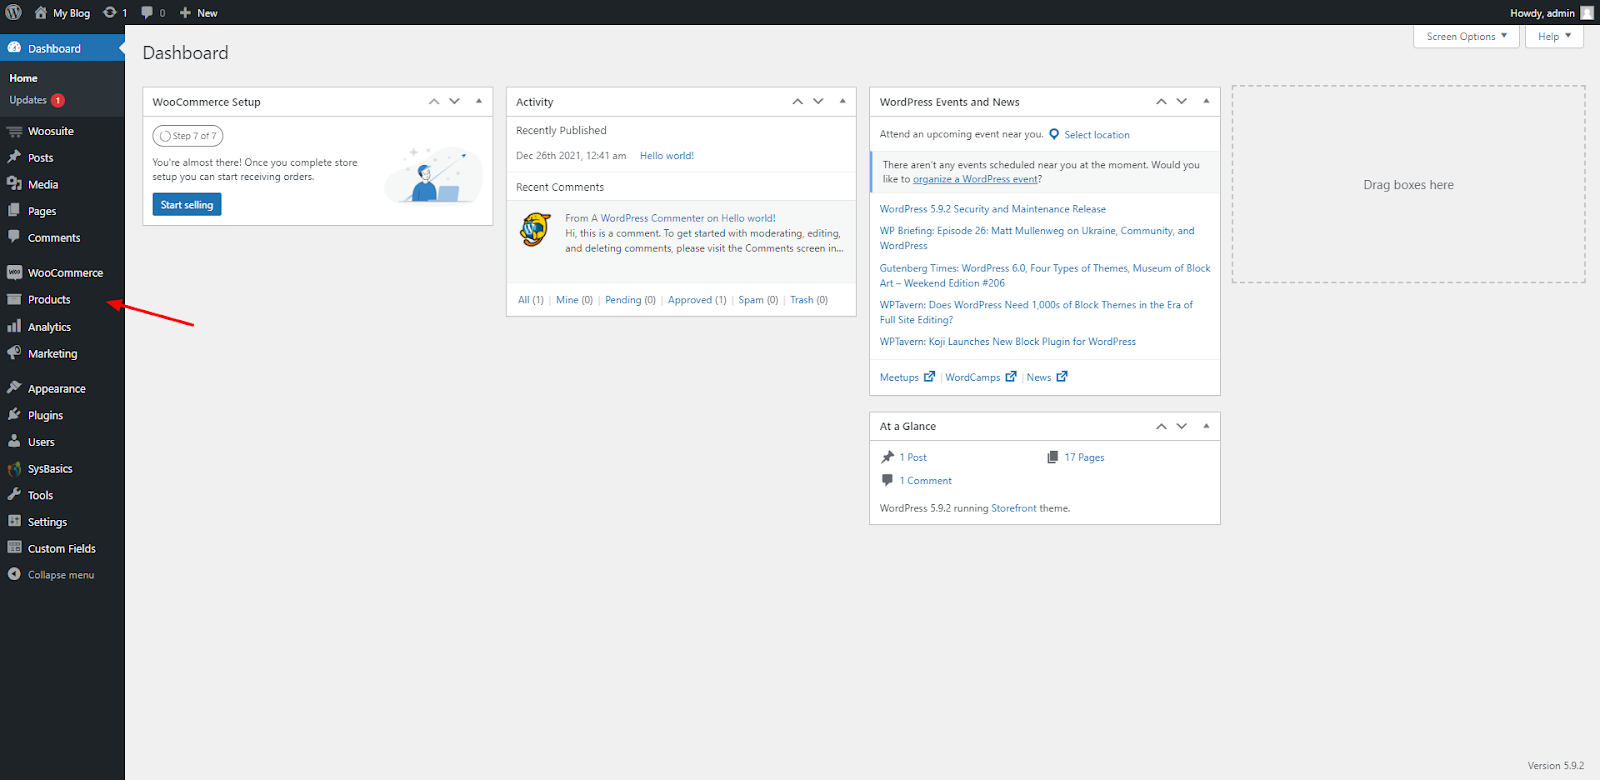
Task: Open the Products menu label
Action: click(x=49, y=300)
